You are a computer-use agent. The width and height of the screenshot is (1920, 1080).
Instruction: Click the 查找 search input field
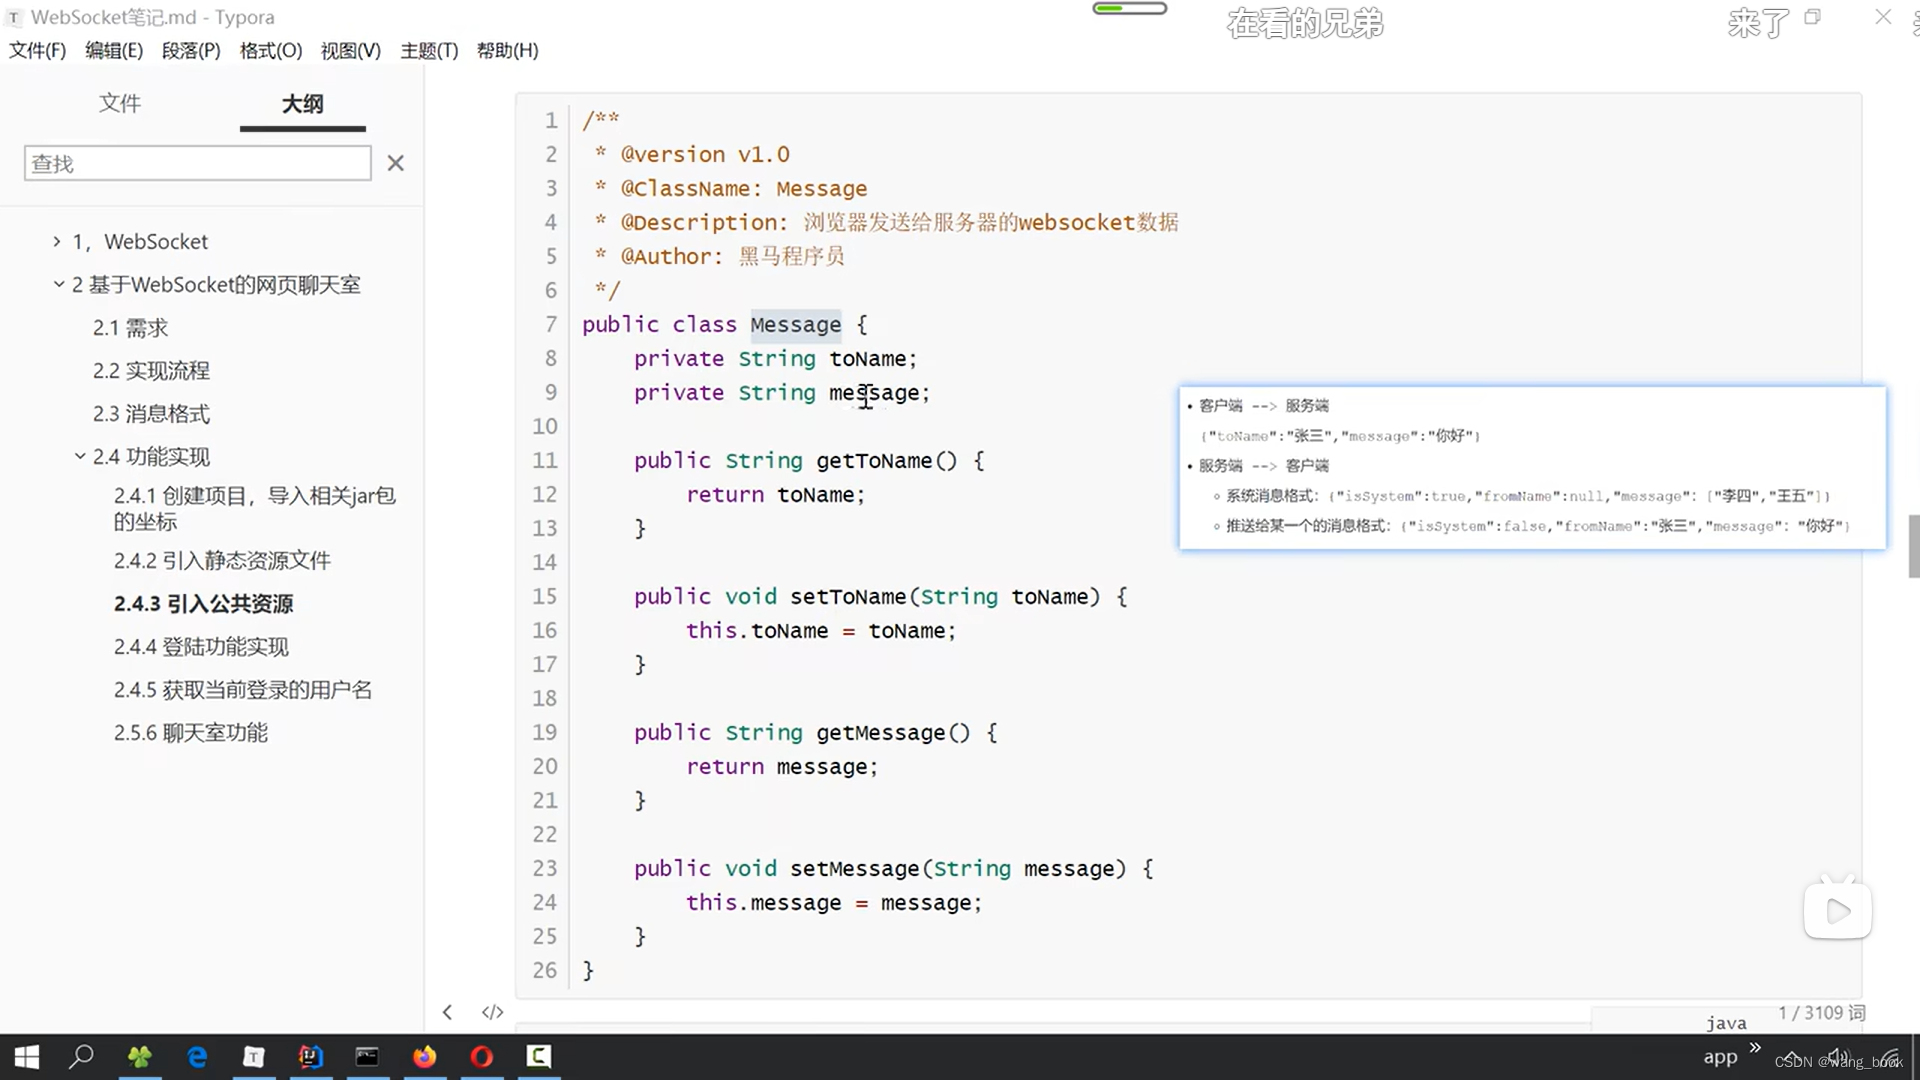[x=197, y=163]
